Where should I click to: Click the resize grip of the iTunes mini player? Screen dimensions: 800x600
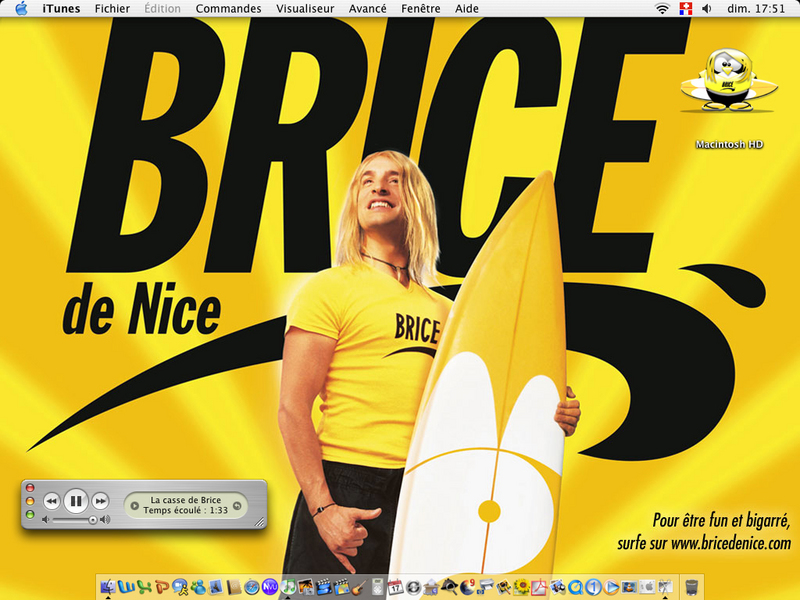click(x=260, y=522)
